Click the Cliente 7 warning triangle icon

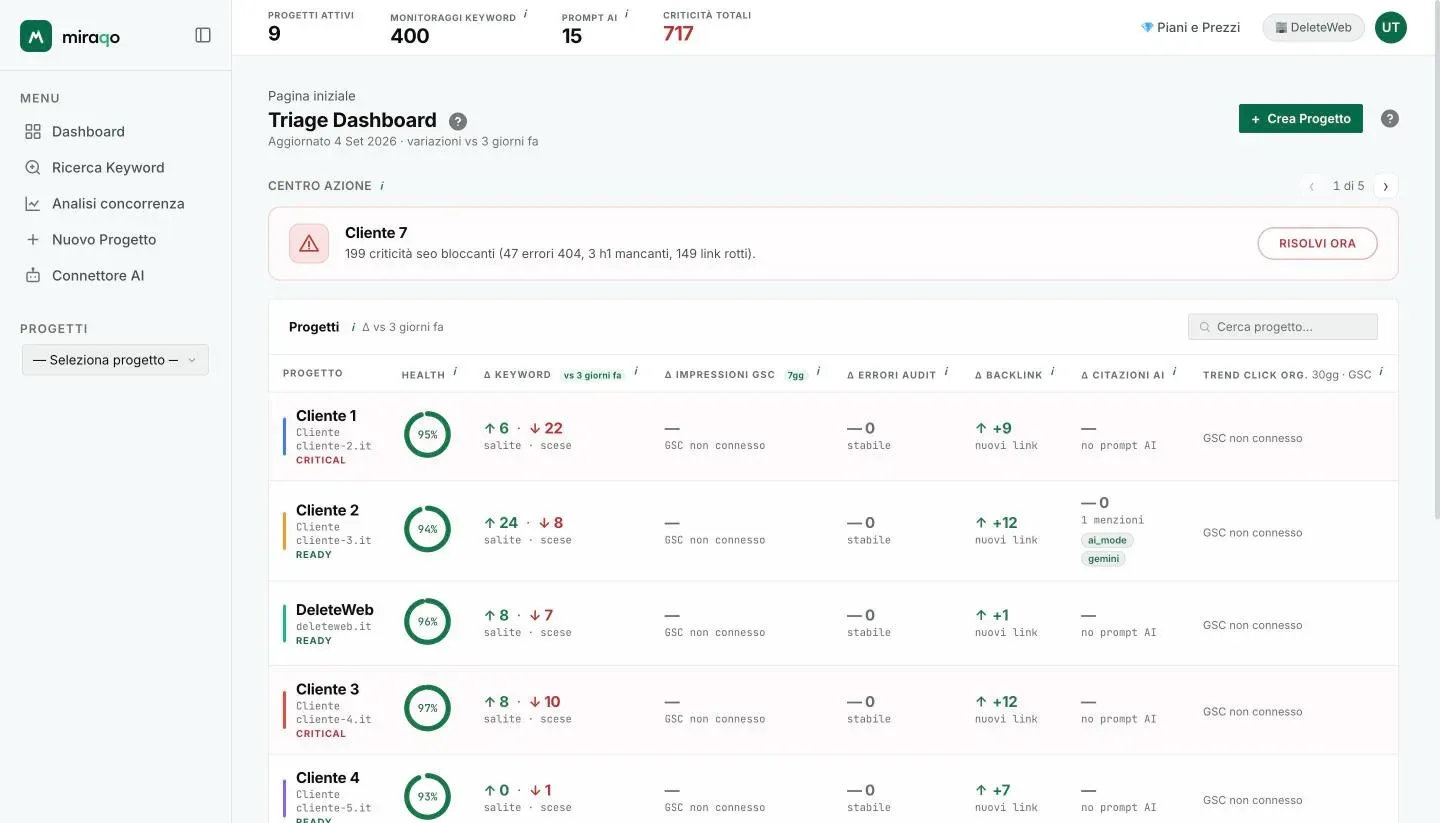pos(309,243)
